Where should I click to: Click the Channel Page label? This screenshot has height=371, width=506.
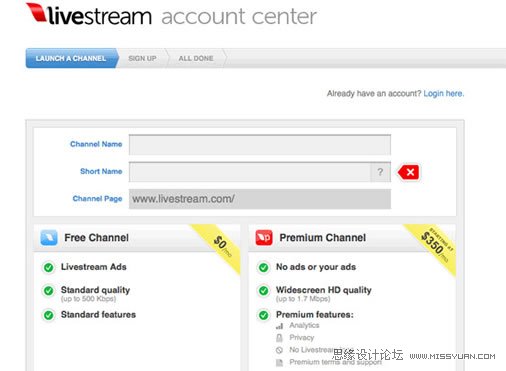point(97,199)
